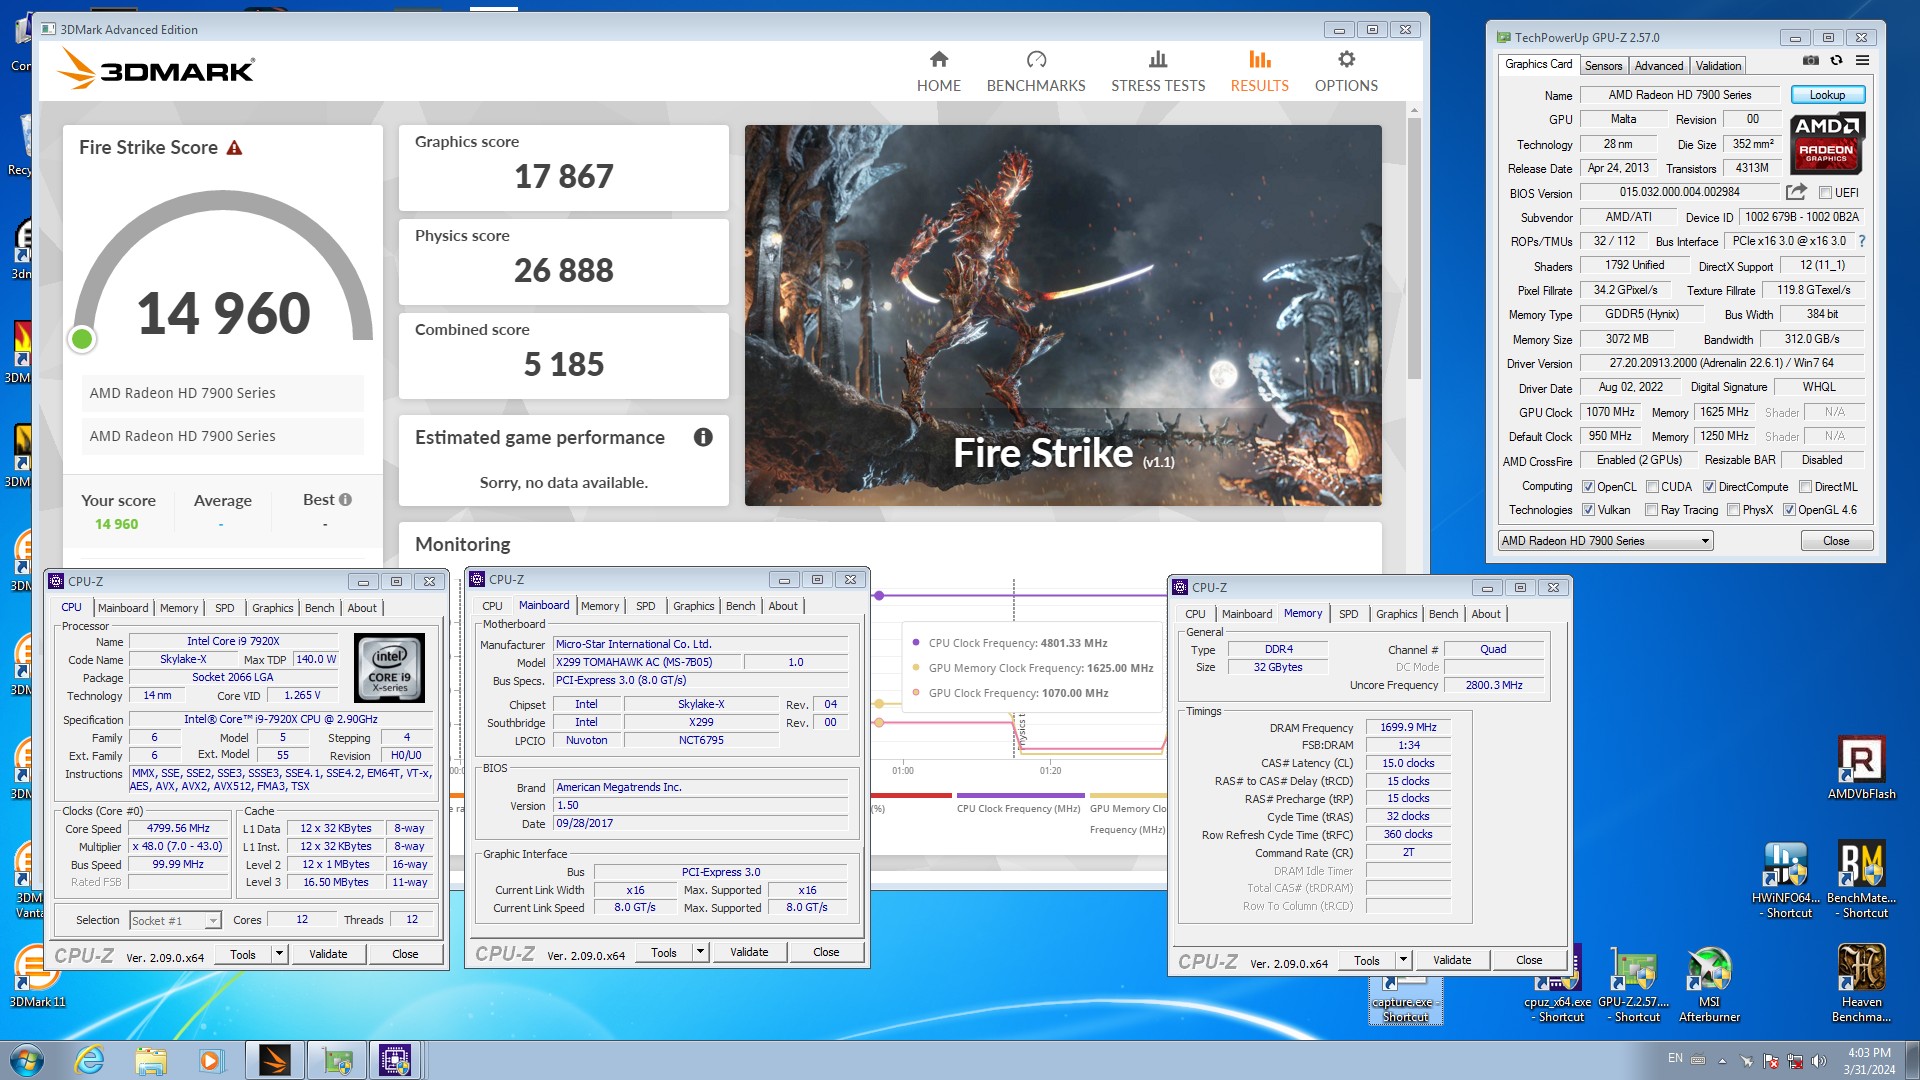Toggle the UEFI checkbox in GPU-Z

click(1825, 193)
